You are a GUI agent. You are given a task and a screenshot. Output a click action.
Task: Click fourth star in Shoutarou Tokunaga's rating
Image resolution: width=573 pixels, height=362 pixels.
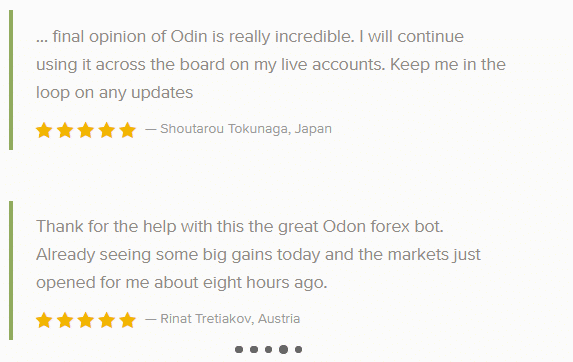click(107, 130)
